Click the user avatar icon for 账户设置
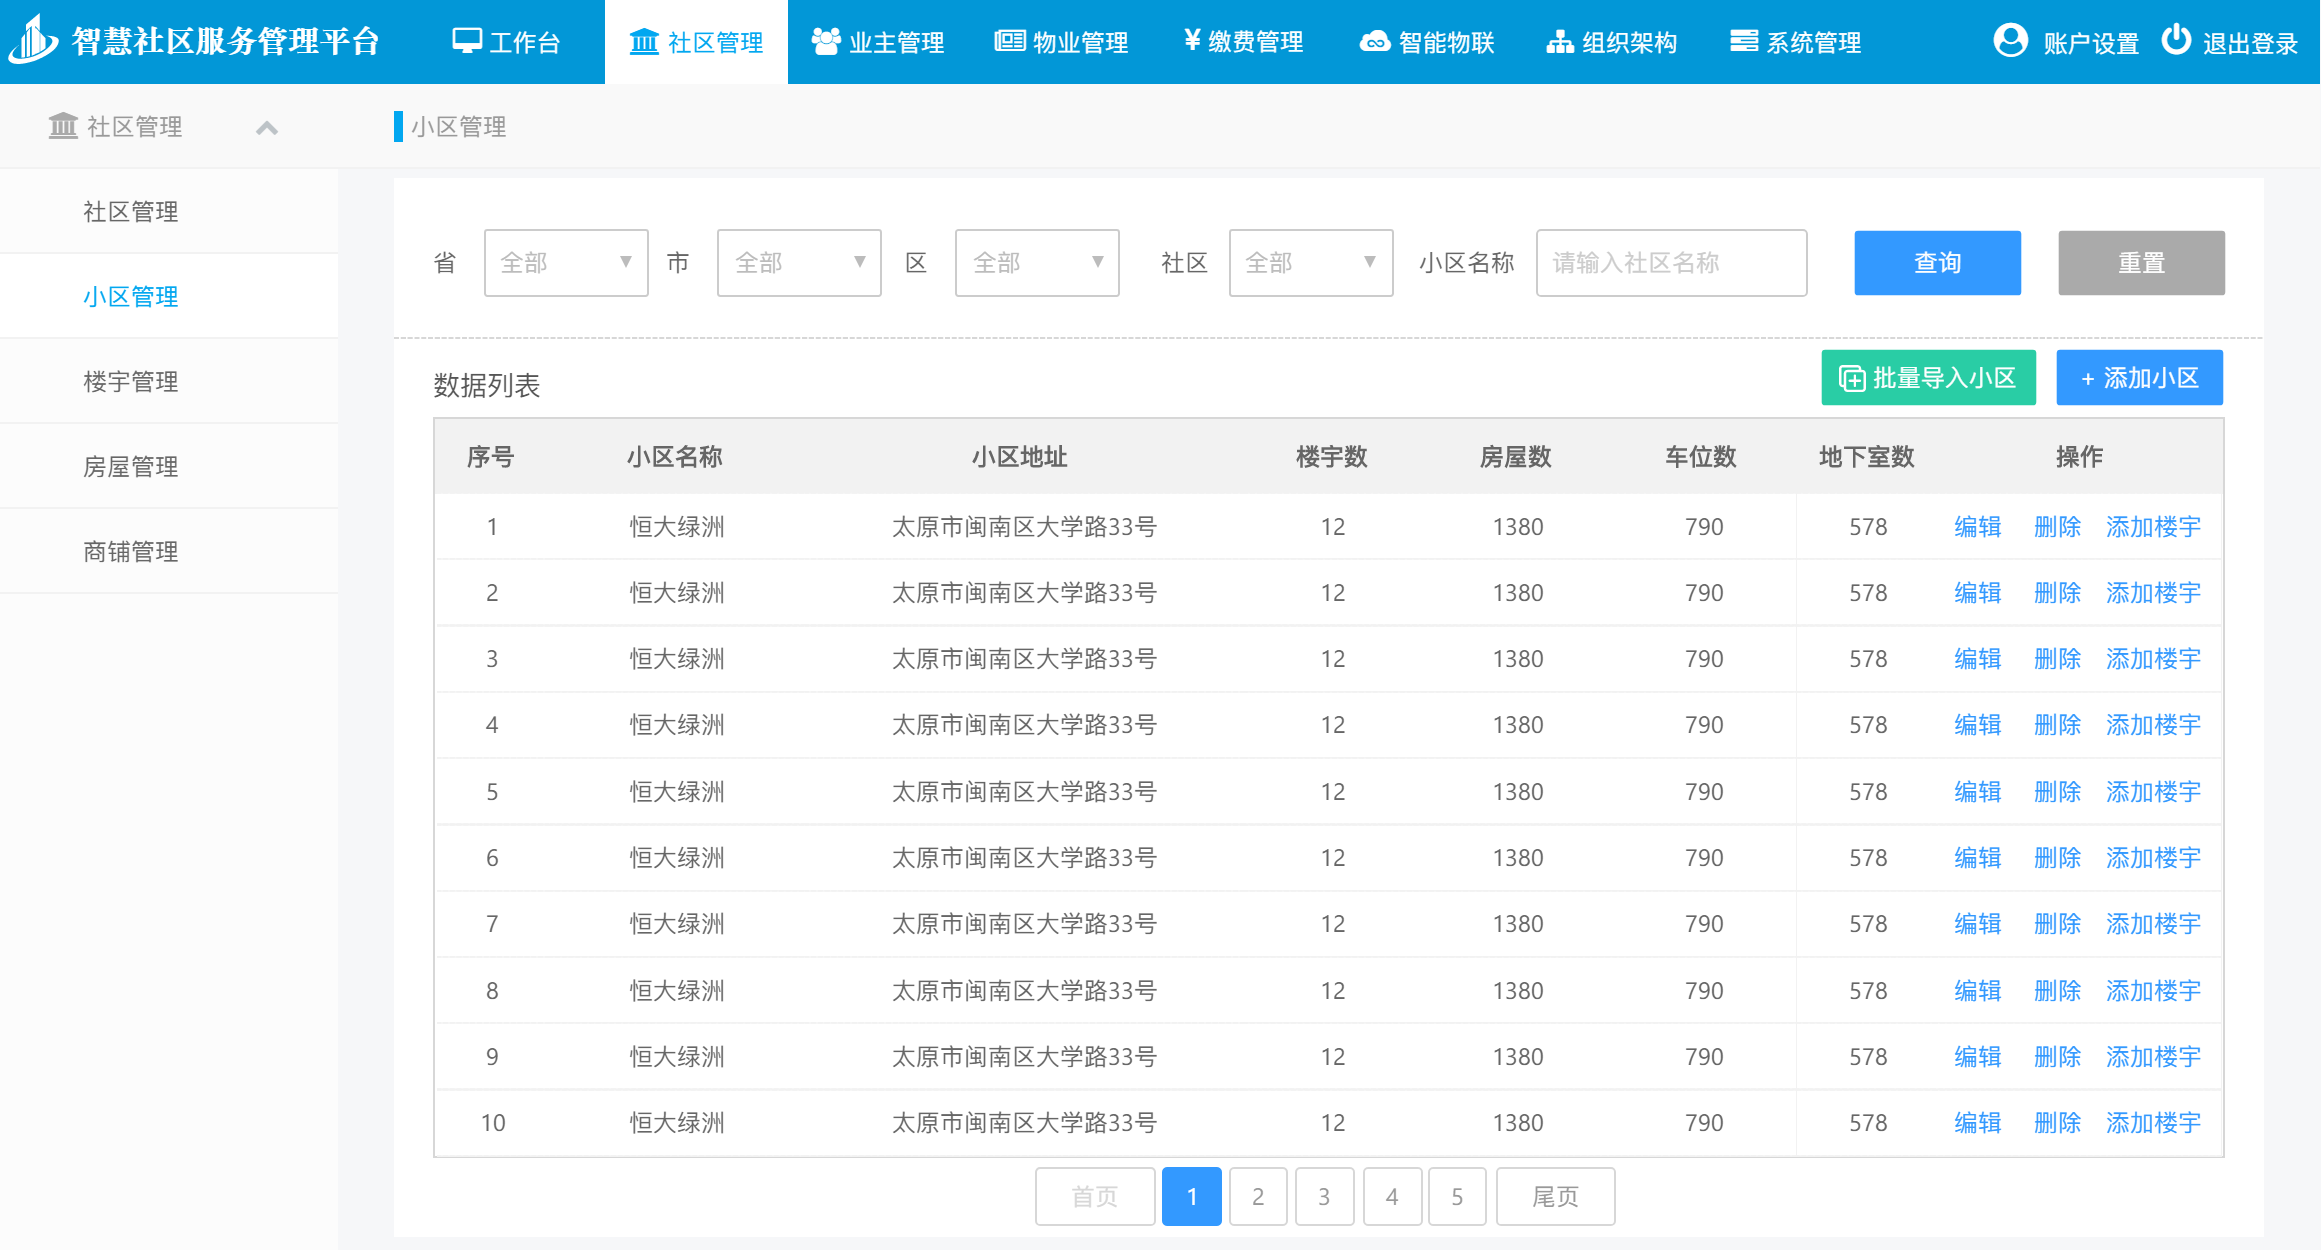 (x=2011, y=40)
